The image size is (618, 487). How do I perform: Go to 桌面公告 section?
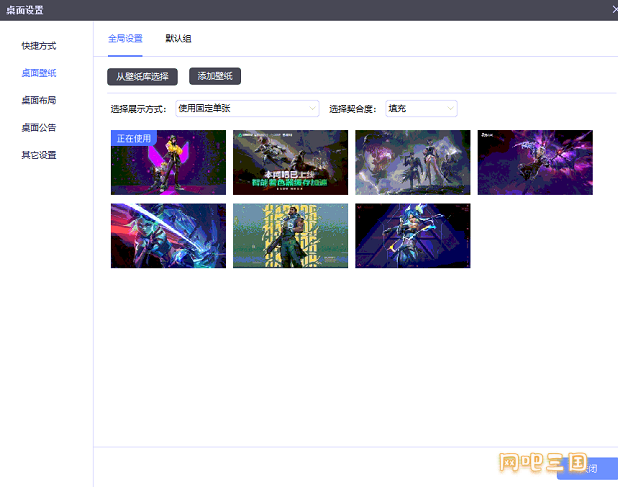tap(39, 128)
